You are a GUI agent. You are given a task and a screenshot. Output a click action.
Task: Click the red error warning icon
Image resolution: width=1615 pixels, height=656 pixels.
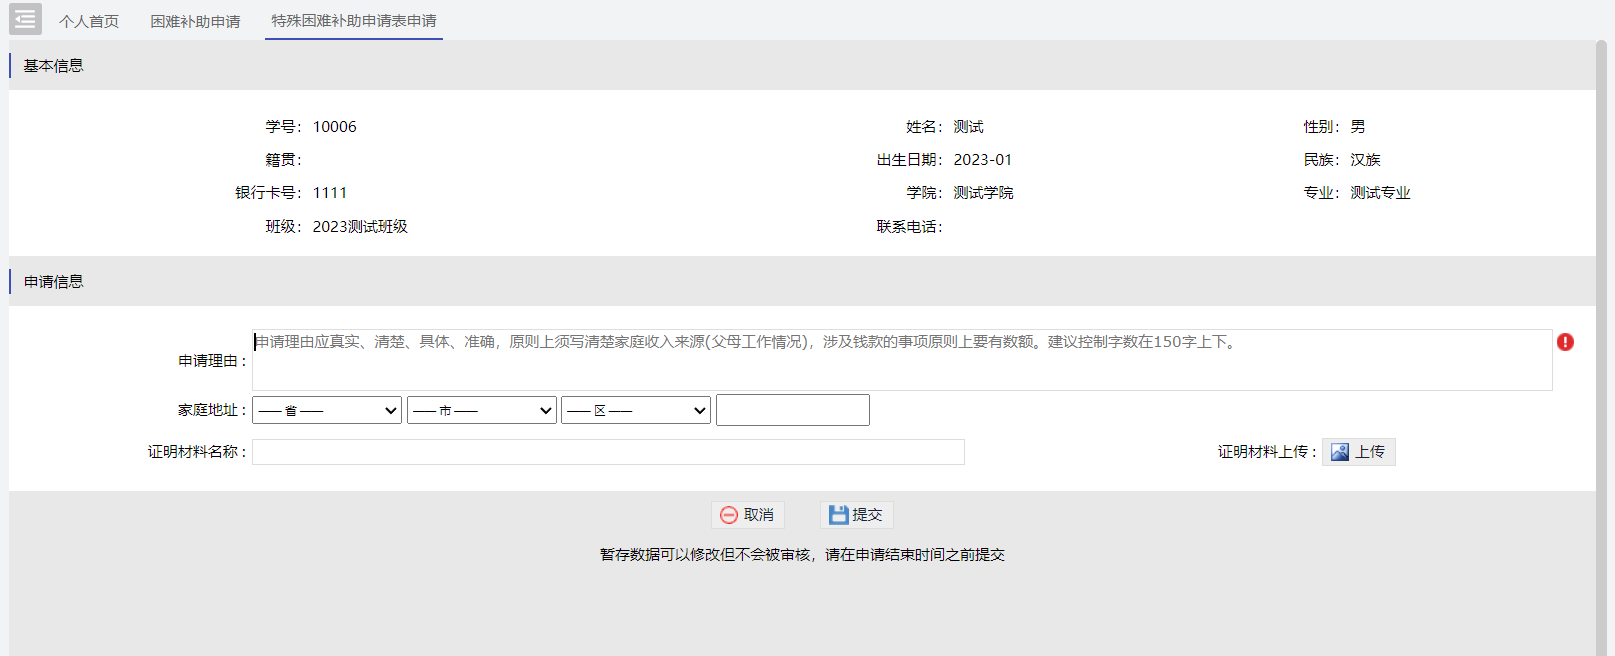[x=1565, y=342]
